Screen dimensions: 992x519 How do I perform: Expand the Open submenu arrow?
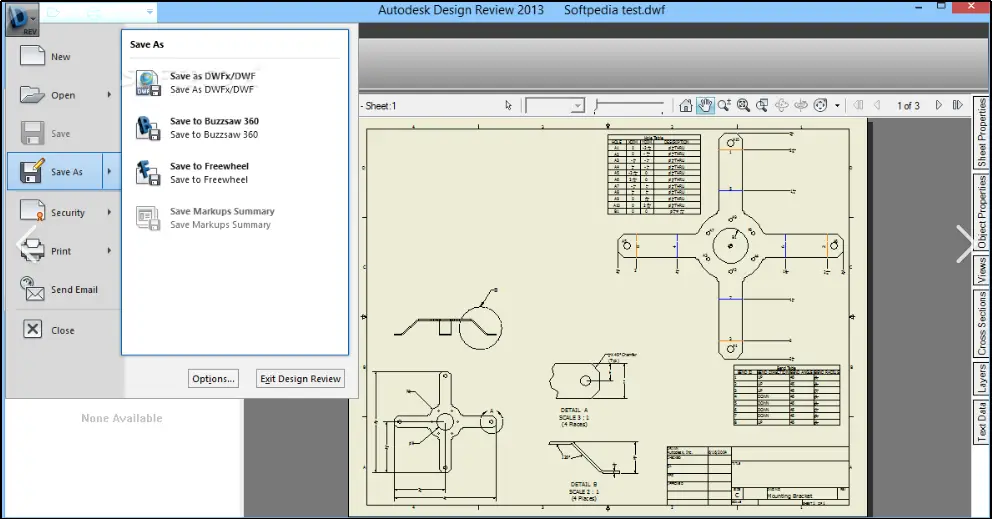tap(109, 95)
